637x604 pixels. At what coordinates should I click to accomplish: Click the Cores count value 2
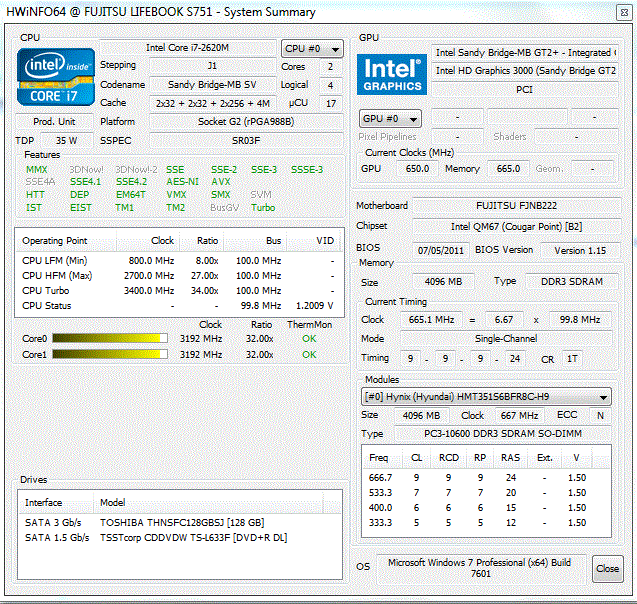coord(330,67)
